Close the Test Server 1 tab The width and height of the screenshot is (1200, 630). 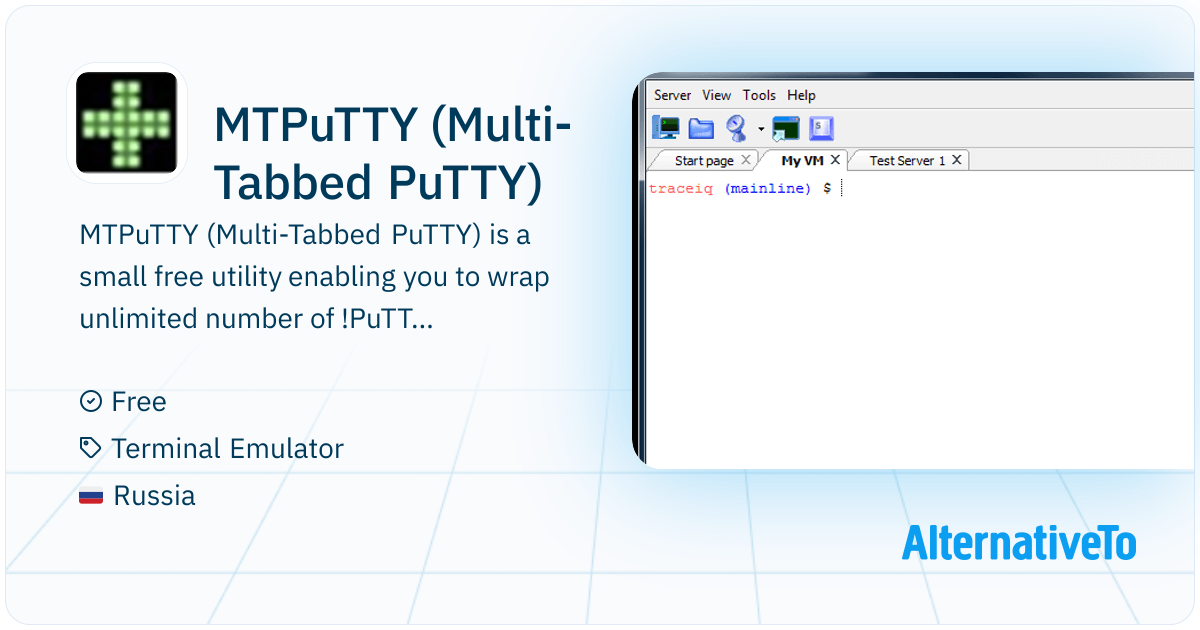pyautogui.click(x=957, y=160)
